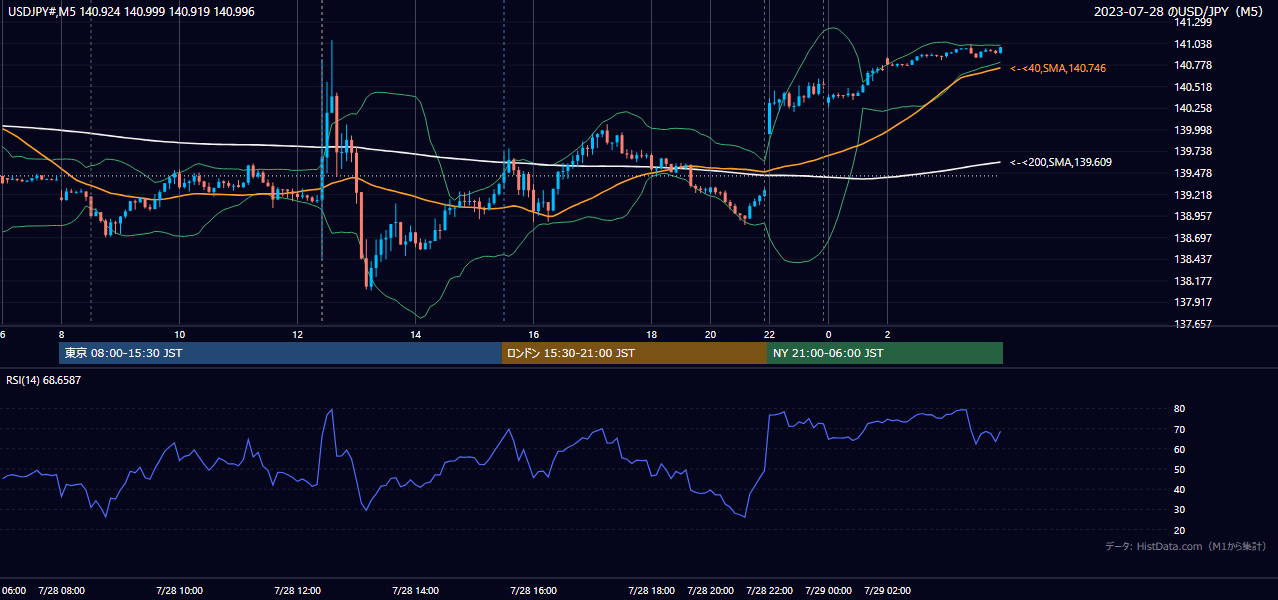
Task: Click price axis value 141.038
Action: coord(1194,44)
